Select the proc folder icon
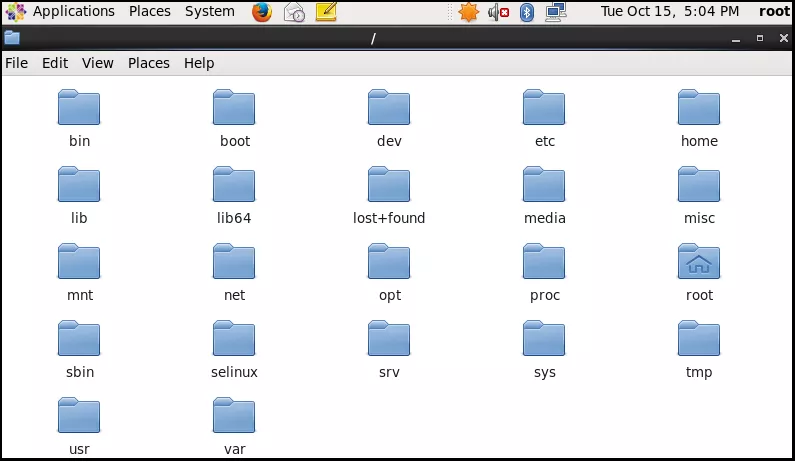The image size is (795, 462). point(544,261)
